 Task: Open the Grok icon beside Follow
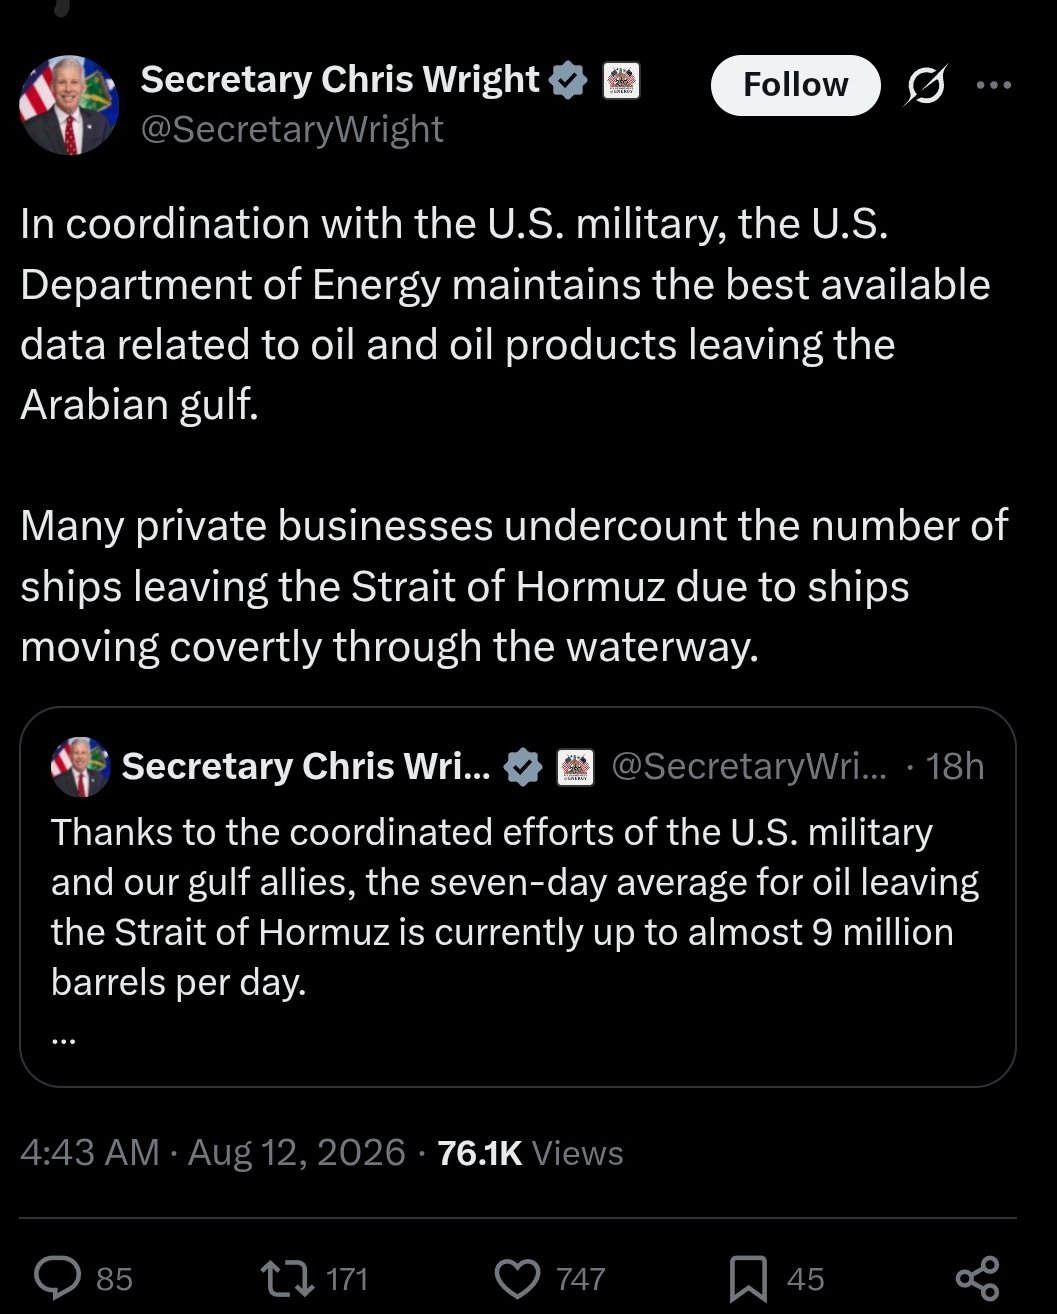925,86
